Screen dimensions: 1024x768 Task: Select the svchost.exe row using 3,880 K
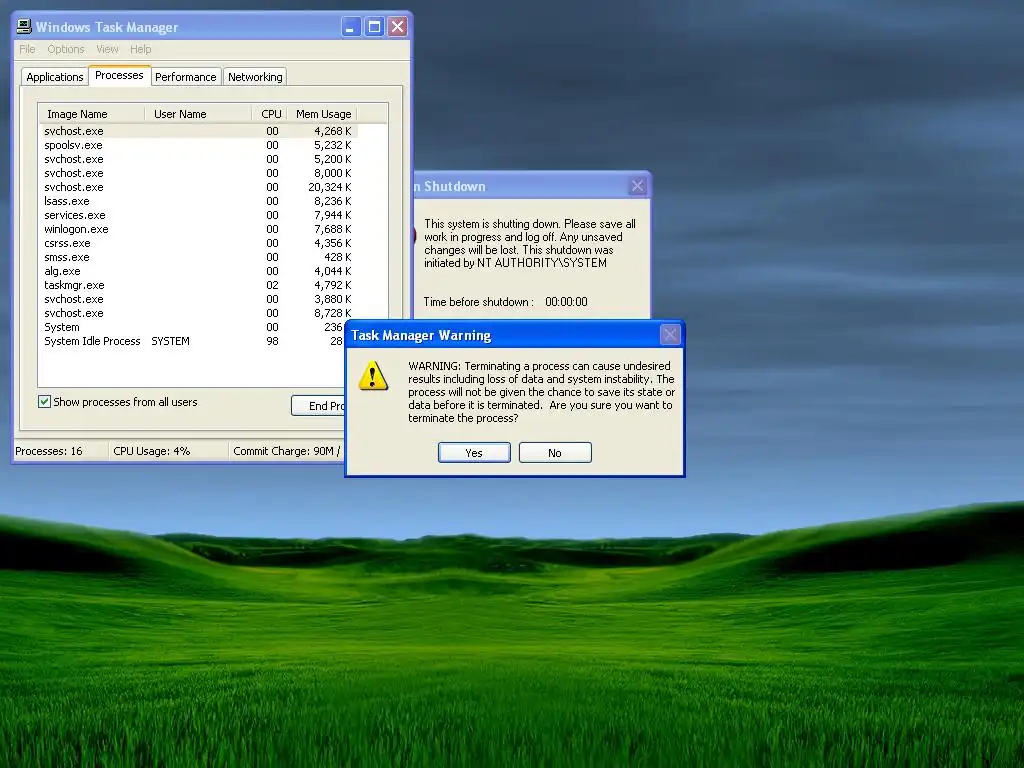pyautogui.click(x=198, y=299)
